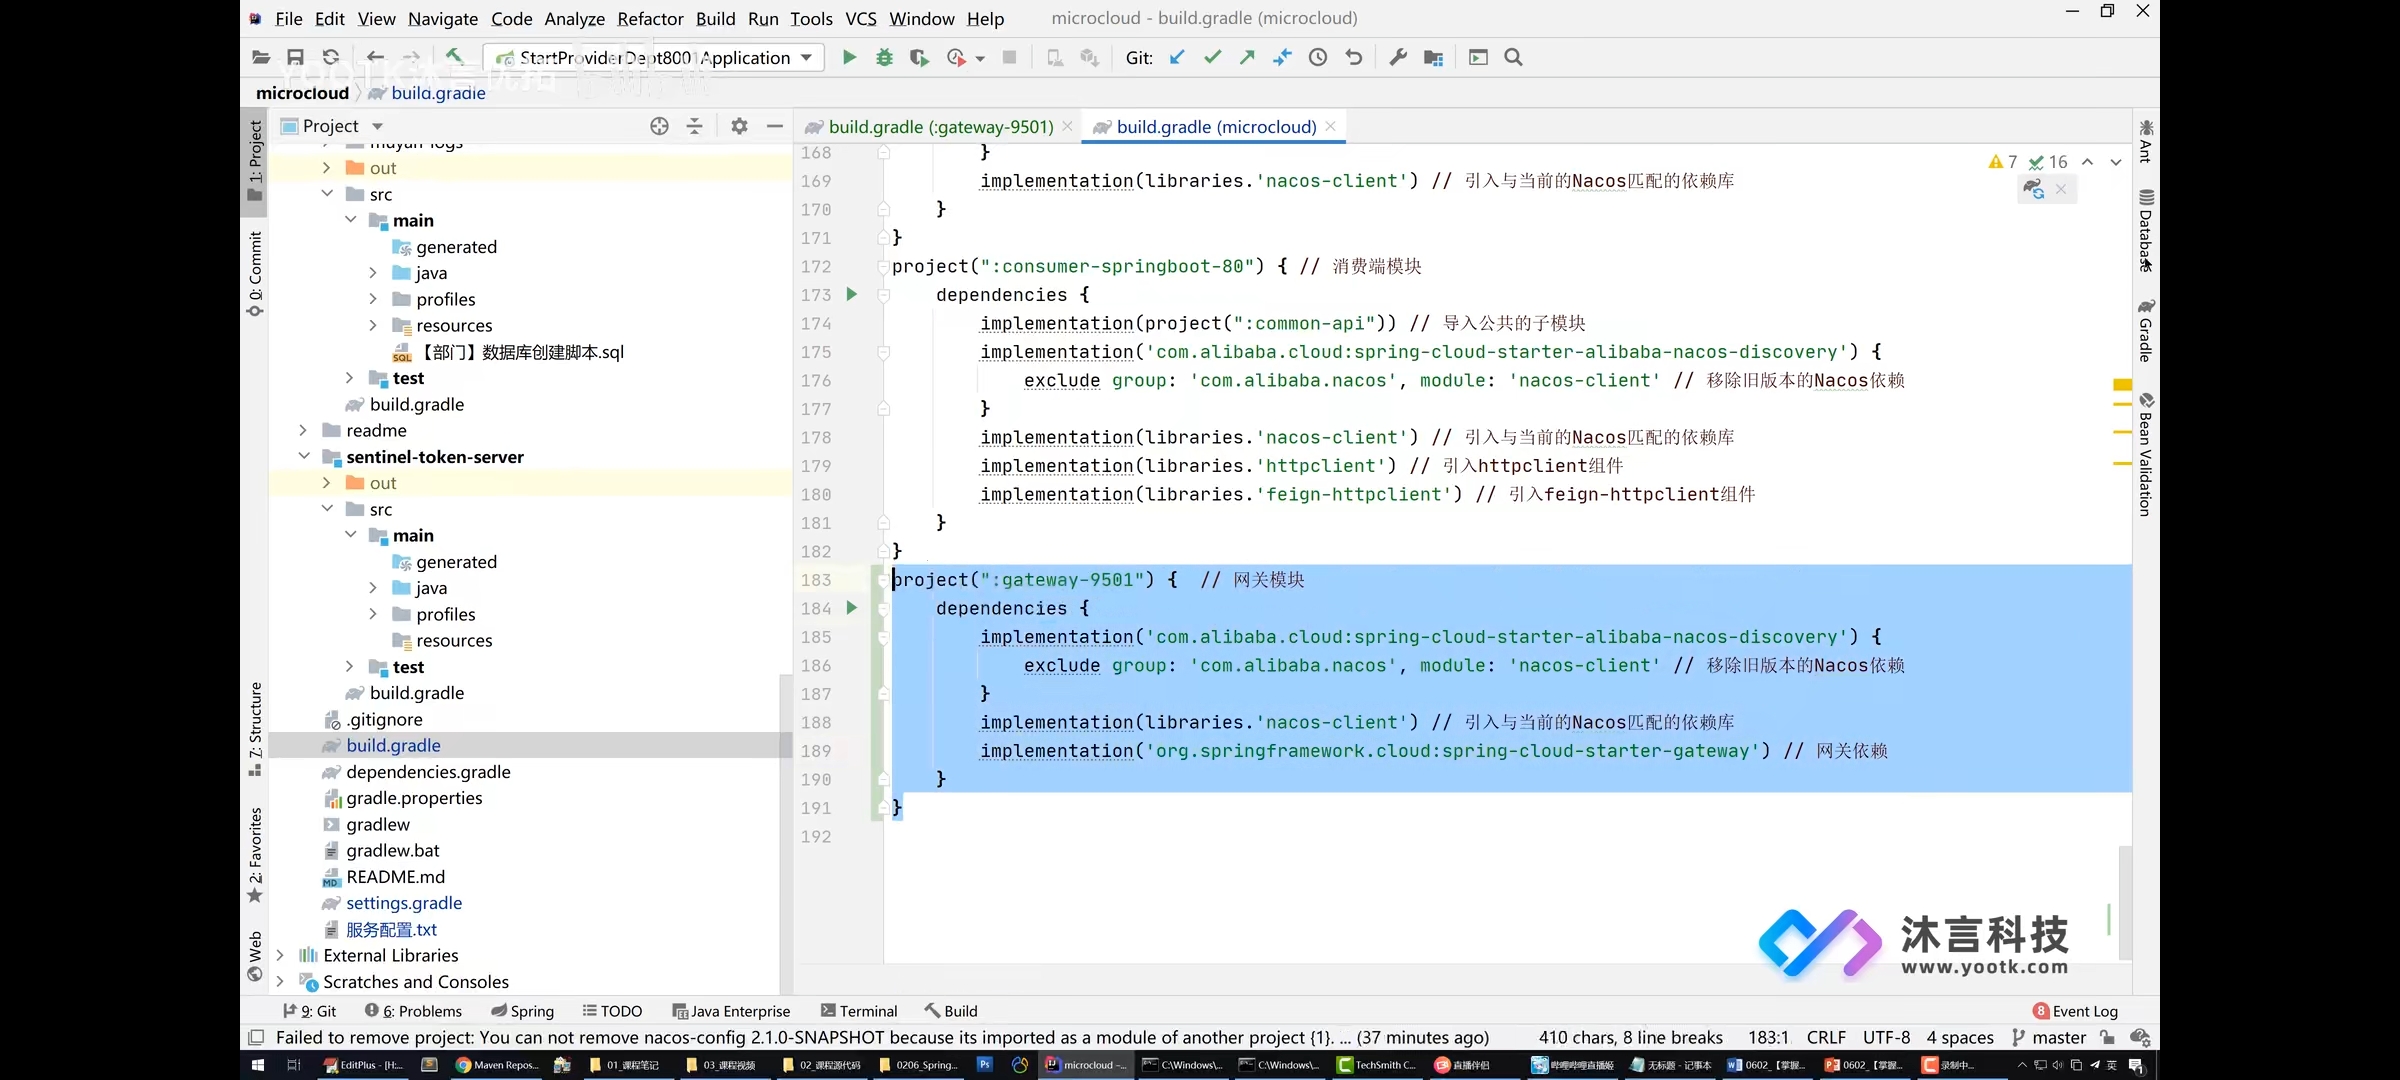
Task: Select README.md in the project tree
Action: pyautogui.click(x=395, y=877)
